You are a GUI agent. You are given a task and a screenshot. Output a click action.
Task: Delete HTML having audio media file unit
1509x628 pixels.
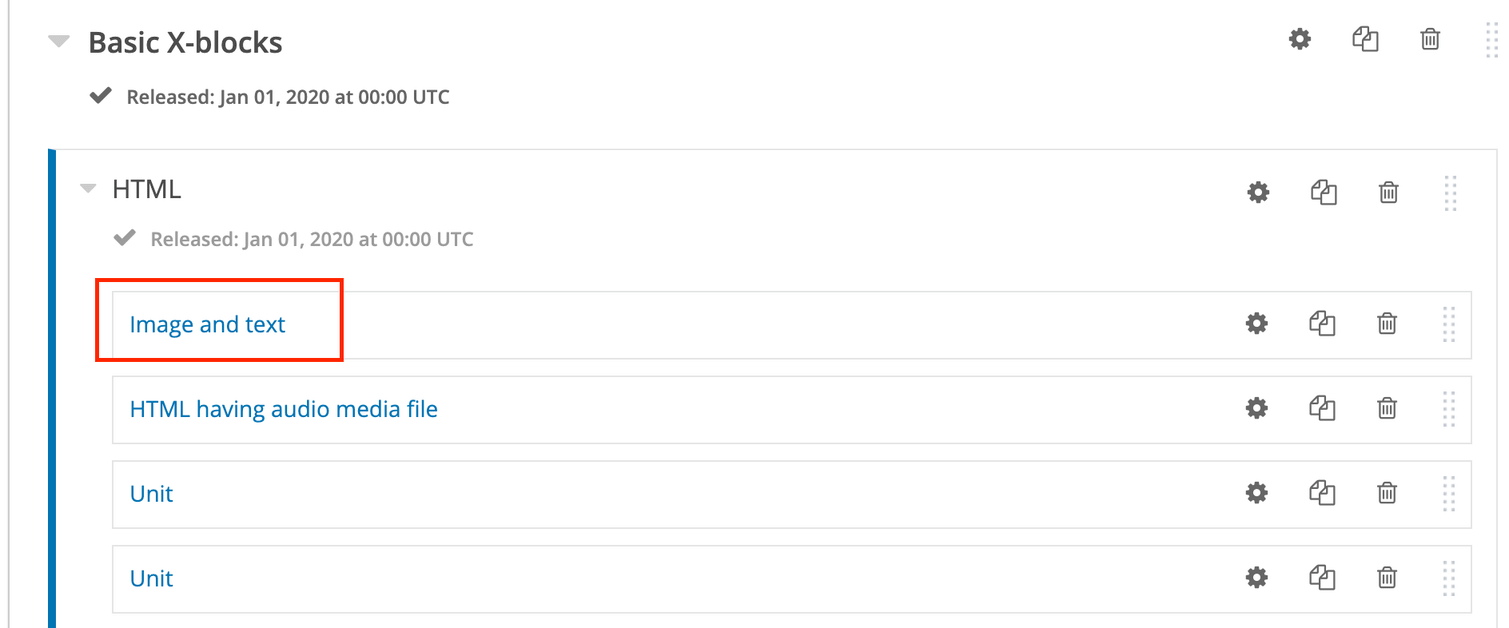[x=1387, y=408]
